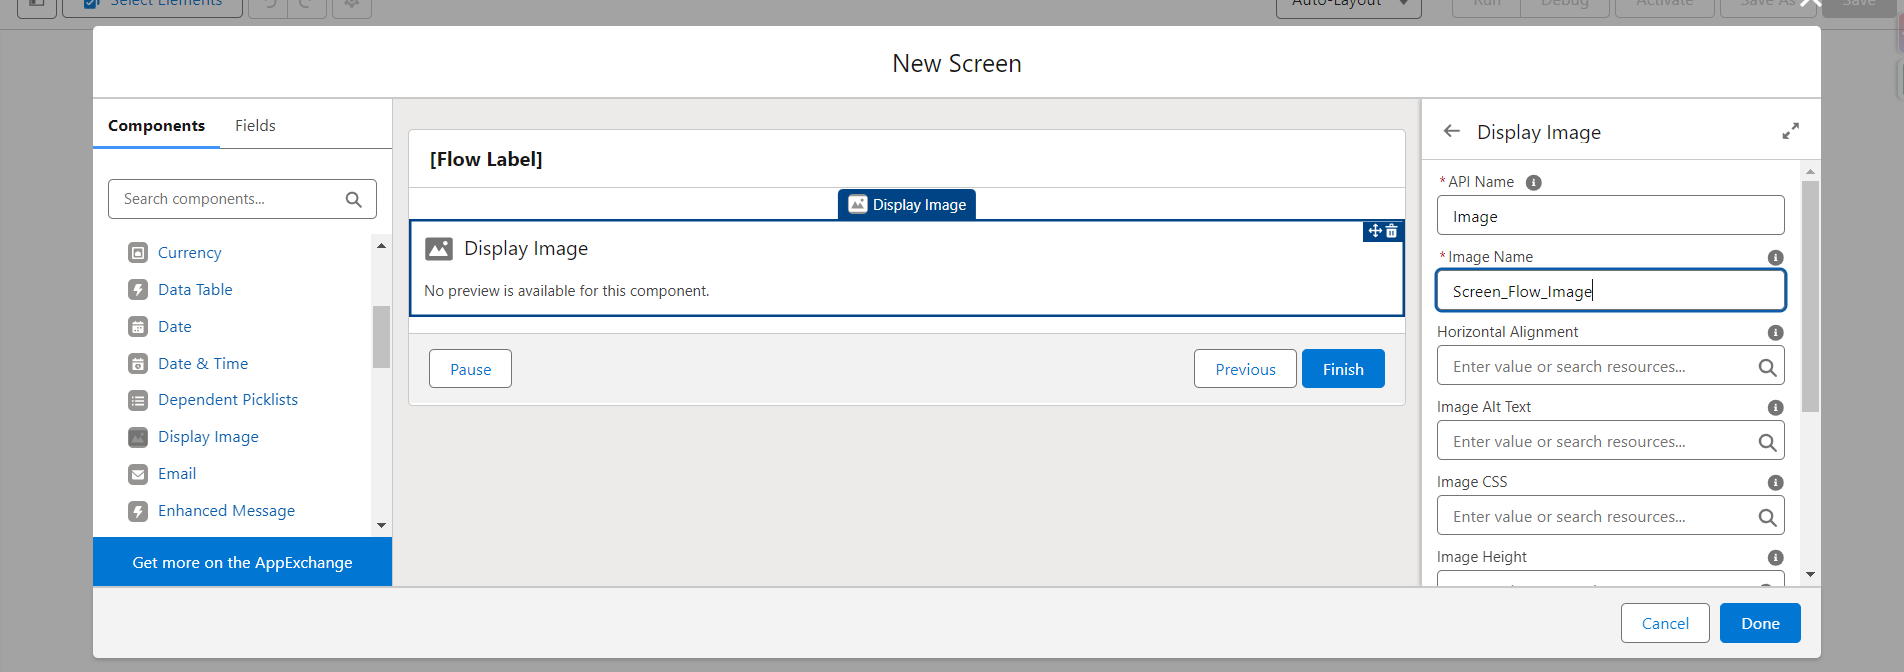Click the Horizontal Alignment info icon

[x=1775, y=332]
